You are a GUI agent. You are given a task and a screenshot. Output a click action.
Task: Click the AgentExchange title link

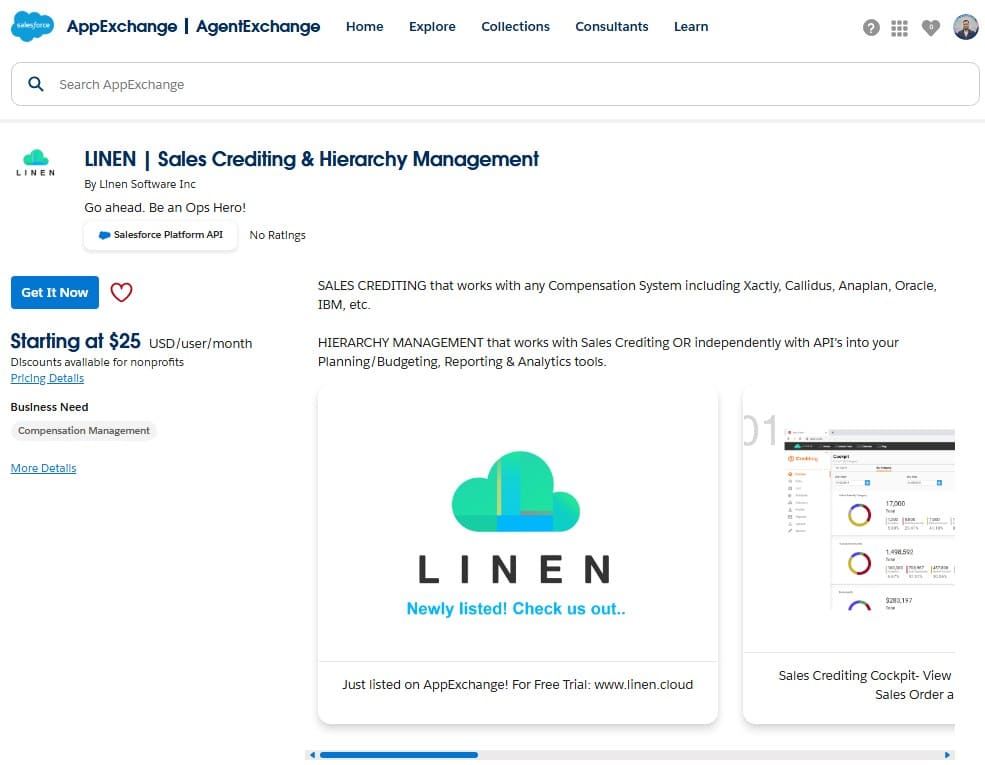(x=258, y=26)
